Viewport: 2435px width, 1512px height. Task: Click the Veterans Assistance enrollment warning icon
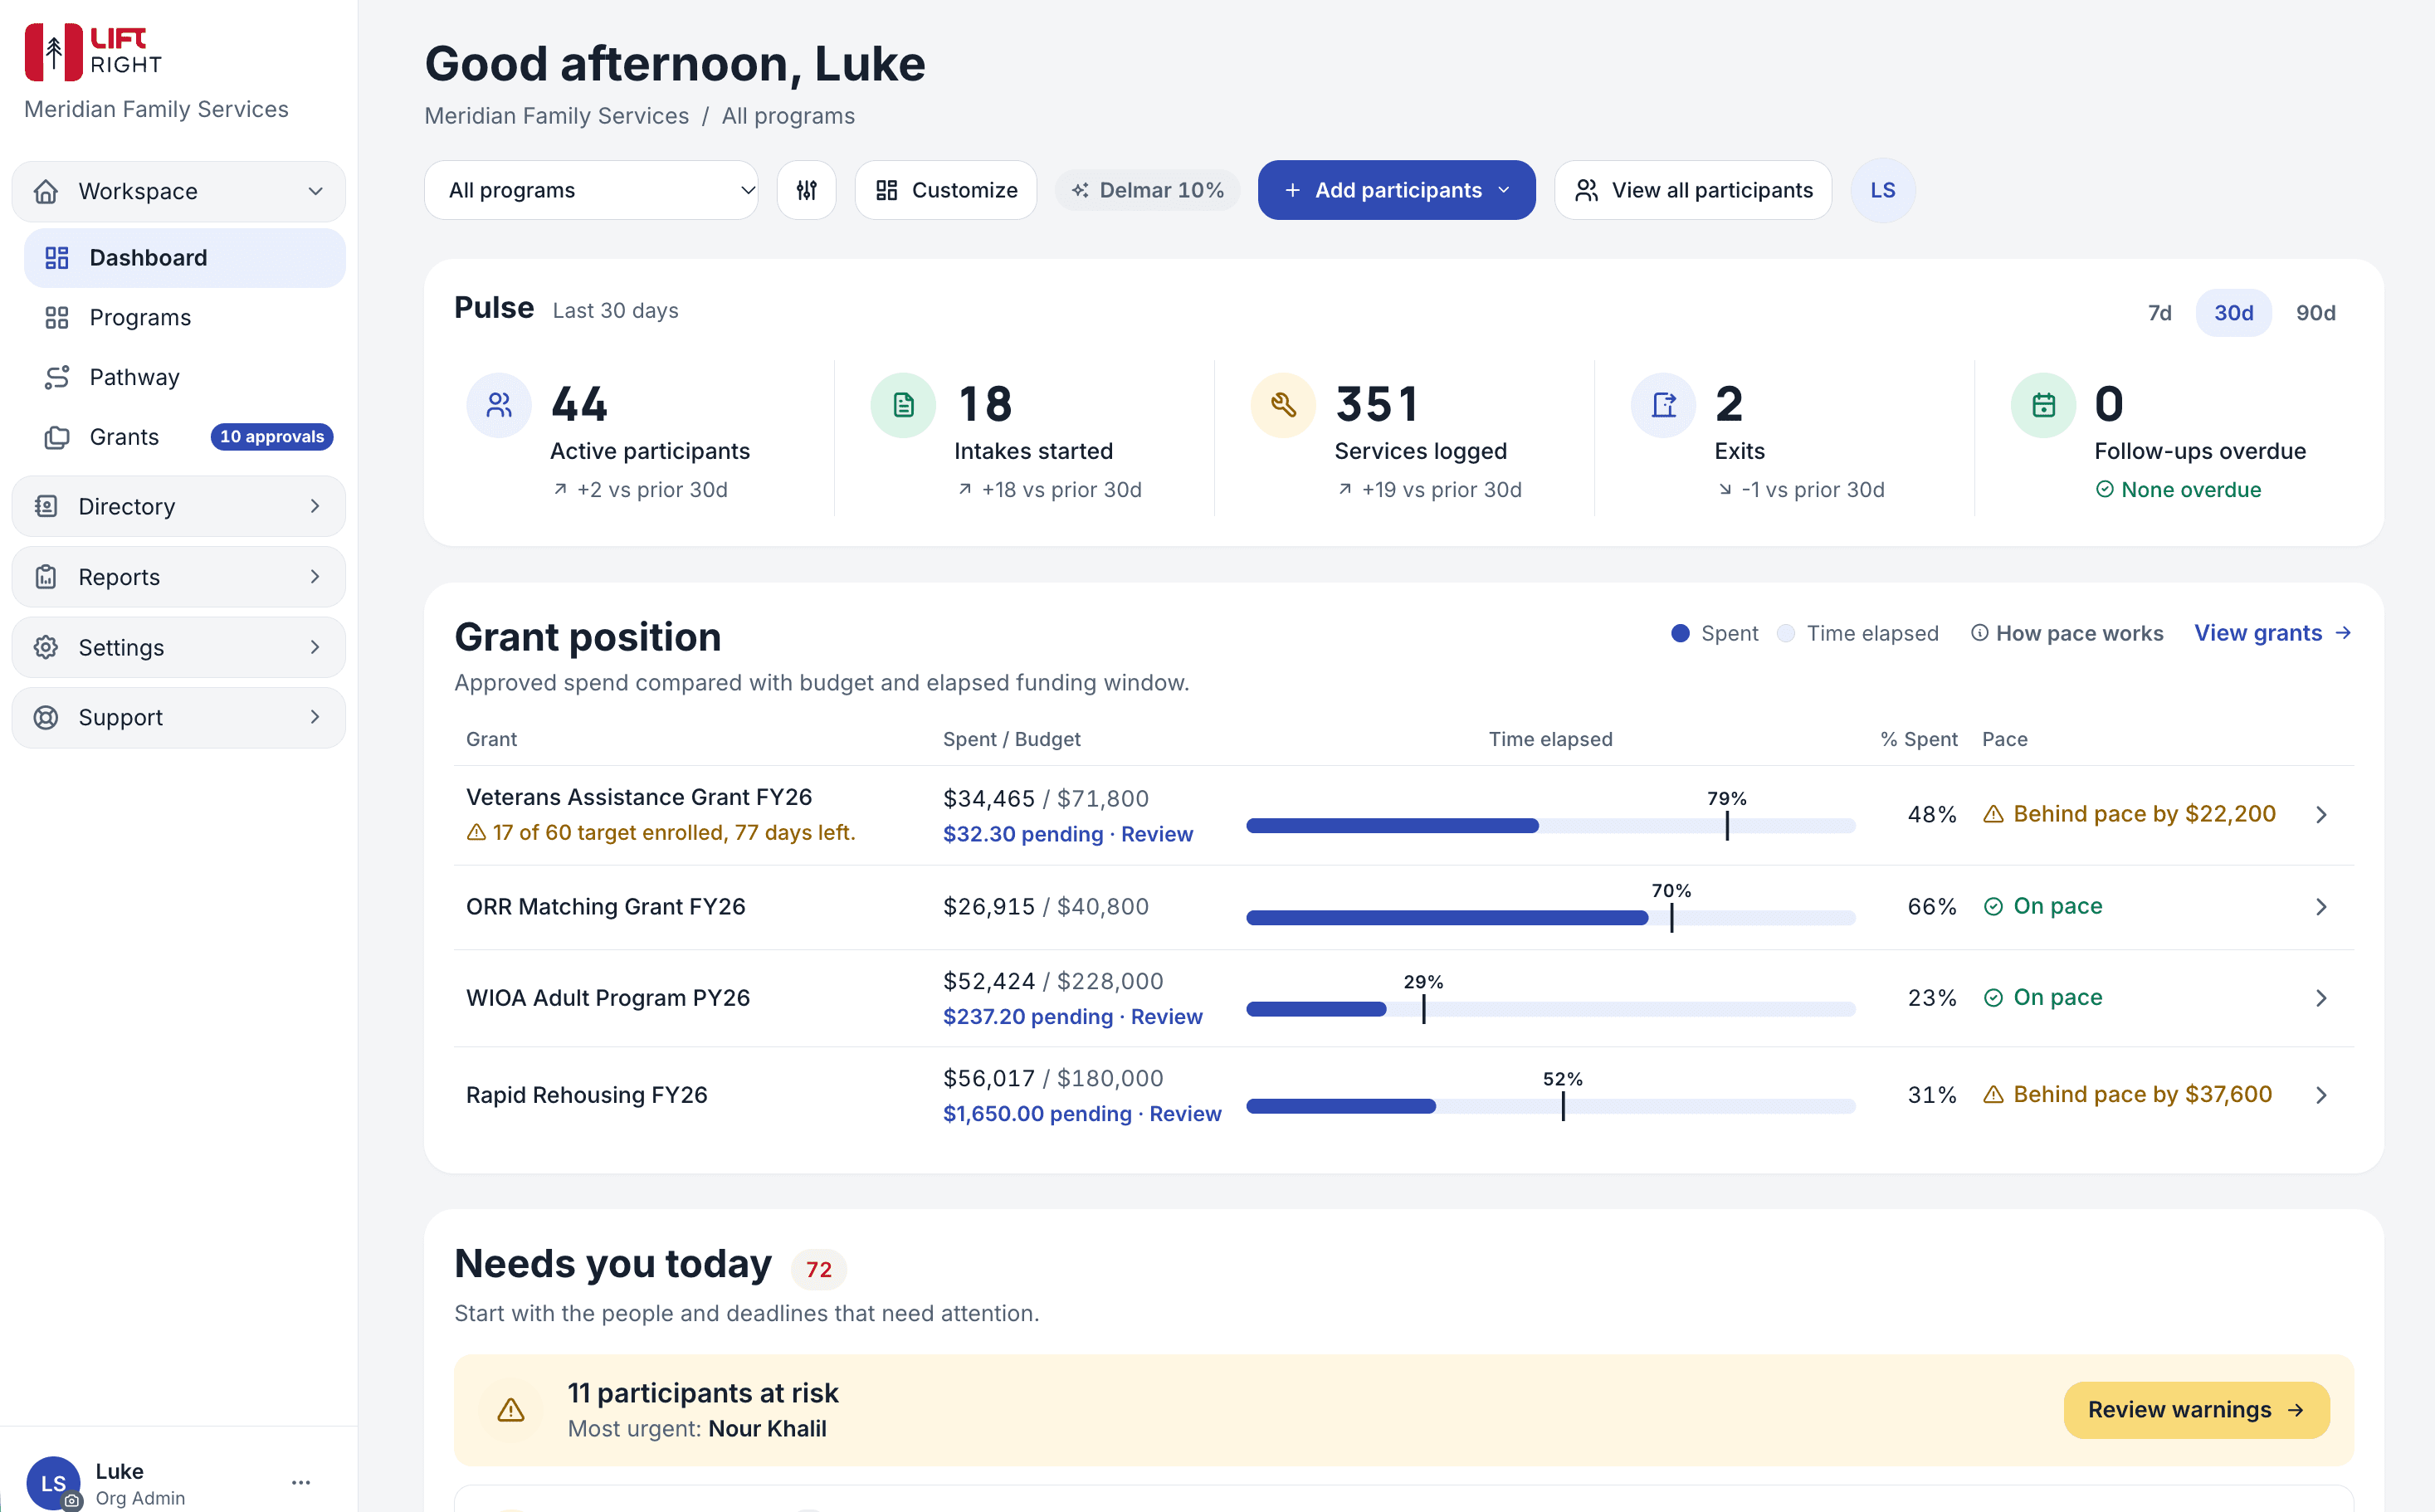point(477,832)
